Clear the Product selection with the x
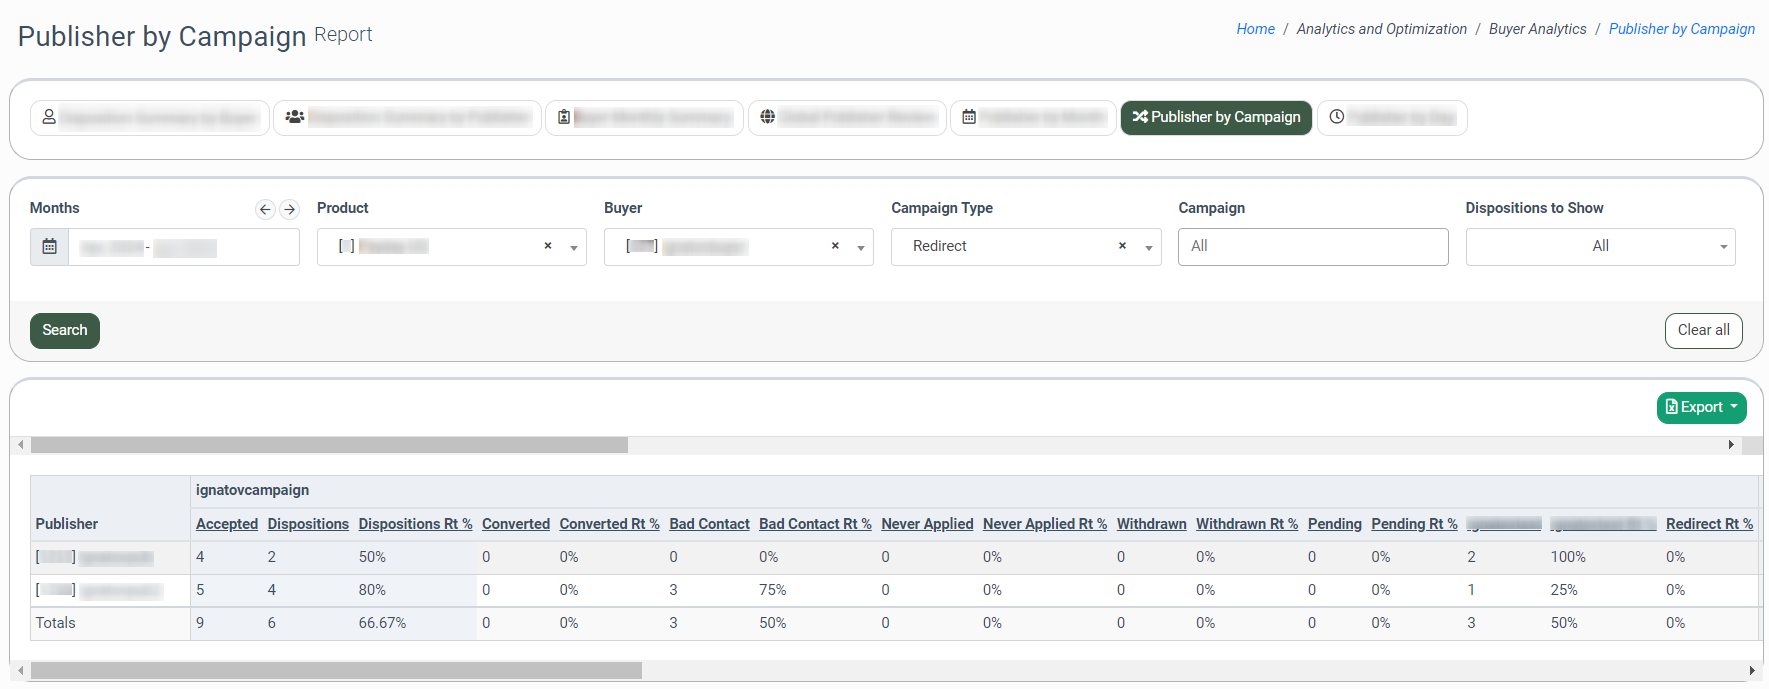This screenshot has width=1769, height=689. click(x=548, y=246)
